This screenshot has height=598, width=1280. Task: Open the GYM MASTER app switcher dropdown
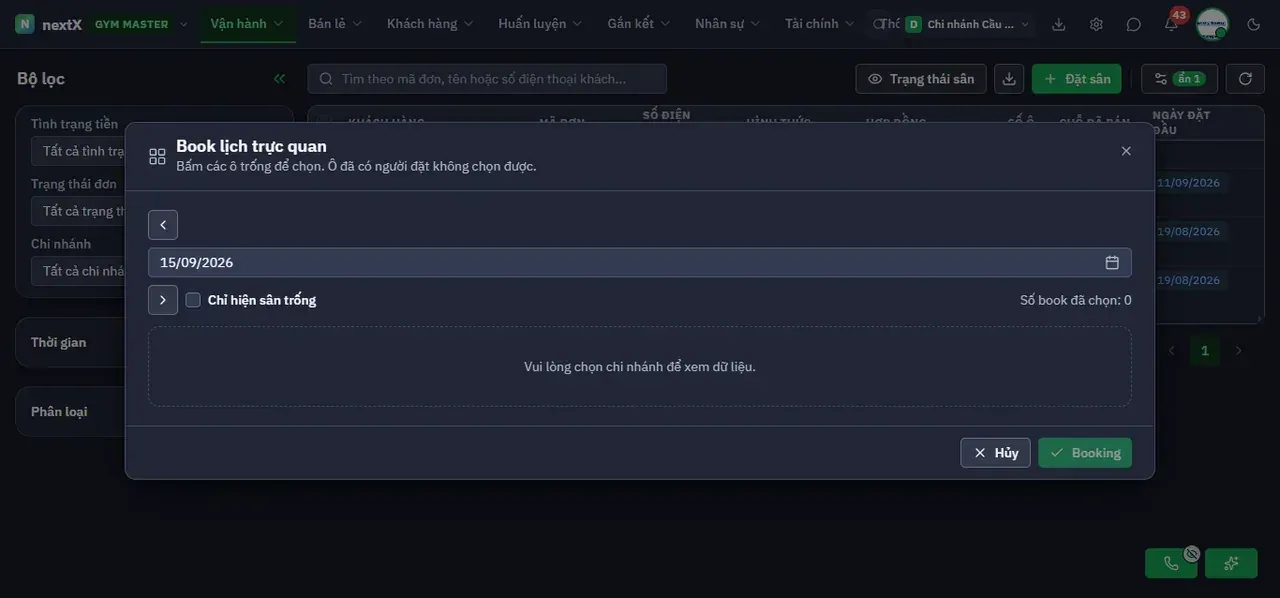tap(141, 24)
